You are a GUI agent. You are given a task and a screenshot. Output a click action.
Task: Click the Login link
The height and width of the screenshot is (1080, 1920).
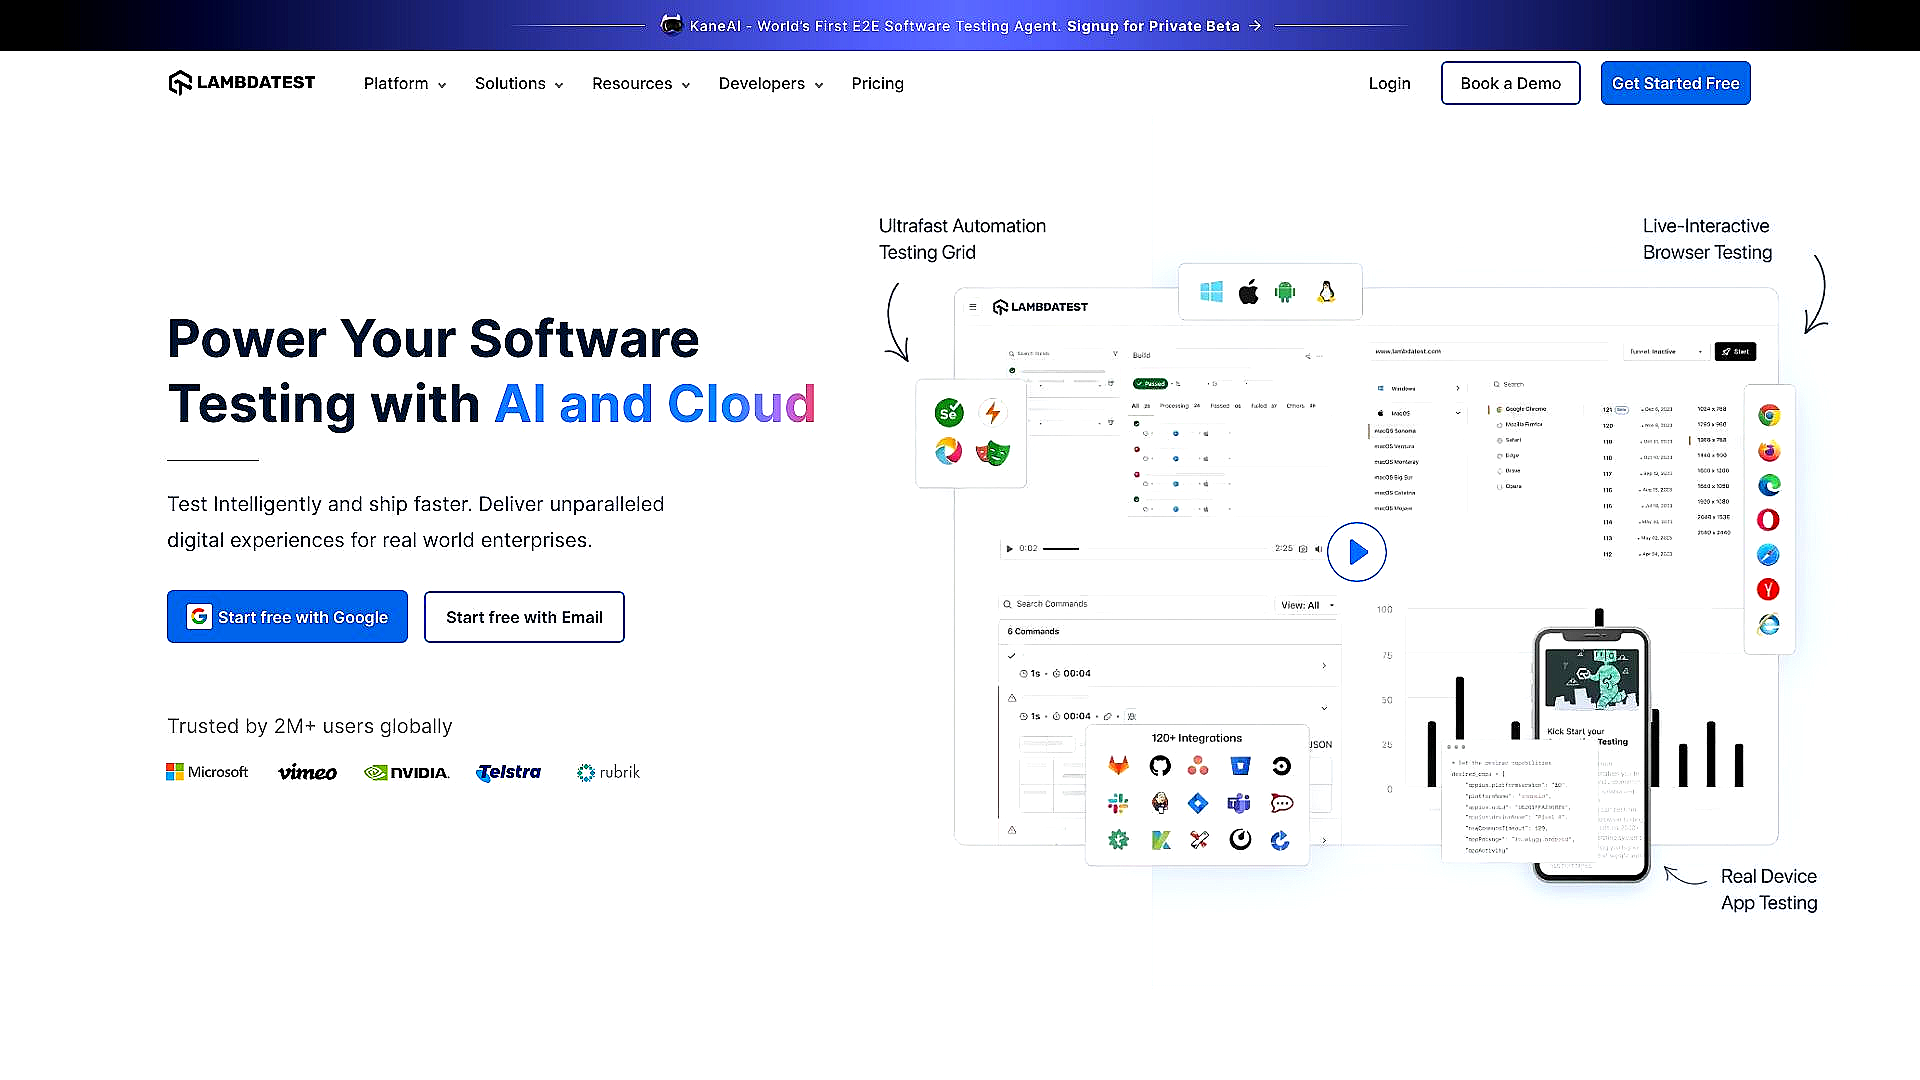pos(1389,84)
